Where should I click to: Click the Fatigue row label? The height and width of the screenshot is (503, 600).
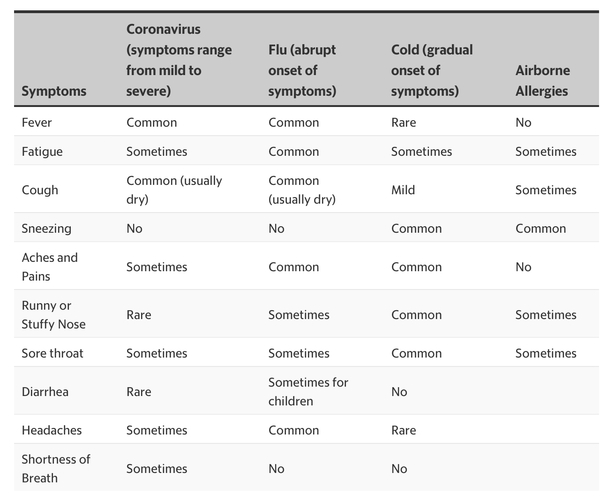(42, 151)
